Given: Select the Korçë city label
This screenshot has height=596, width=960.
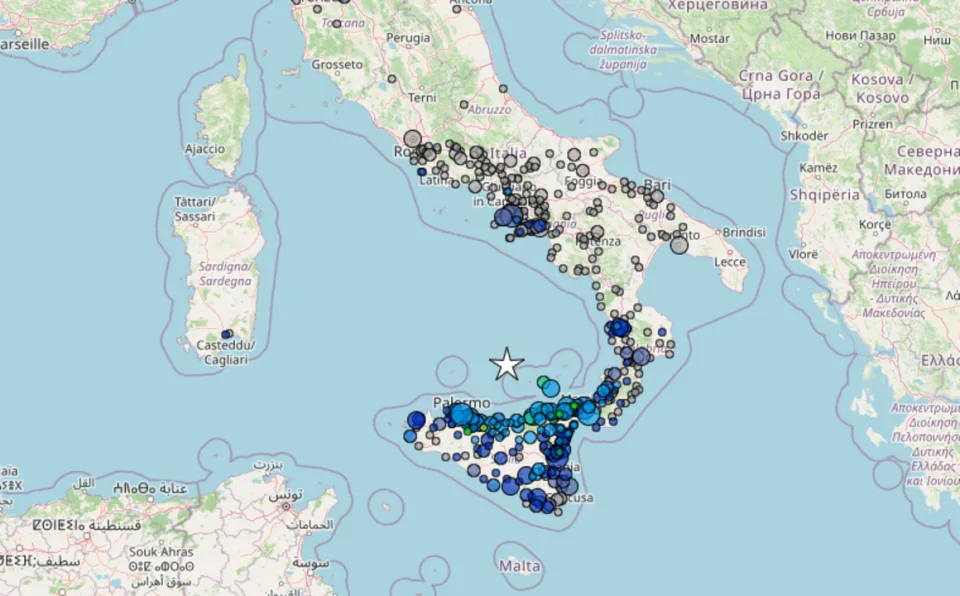Looking at the screenshot, I should (x=874, y=225).
